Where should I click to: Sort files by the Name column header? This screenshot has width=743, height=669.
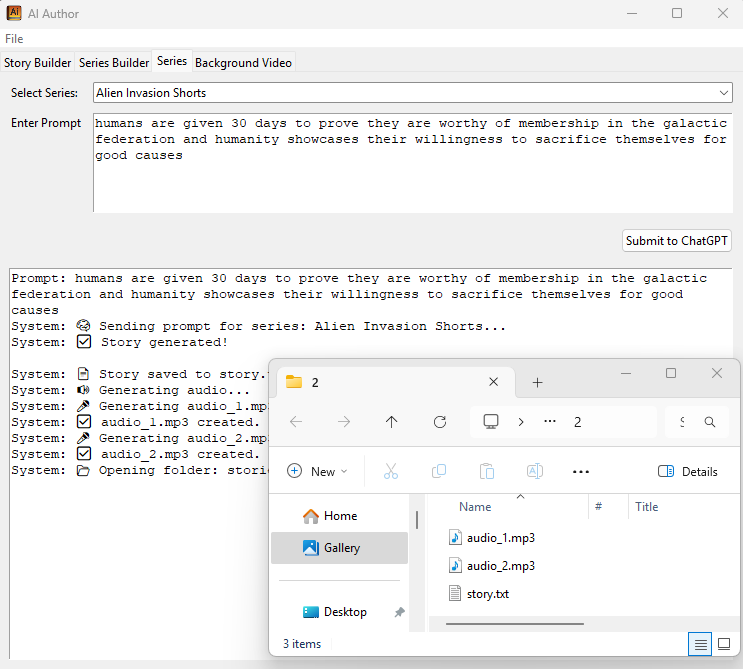[475, 507]
